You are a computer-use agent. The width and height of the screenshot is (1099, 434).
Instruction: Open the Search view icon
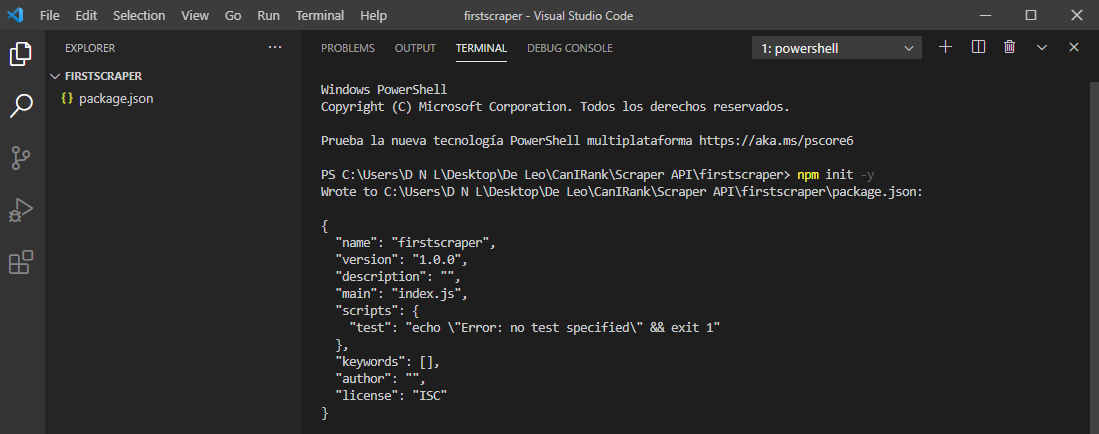point(20,105)
